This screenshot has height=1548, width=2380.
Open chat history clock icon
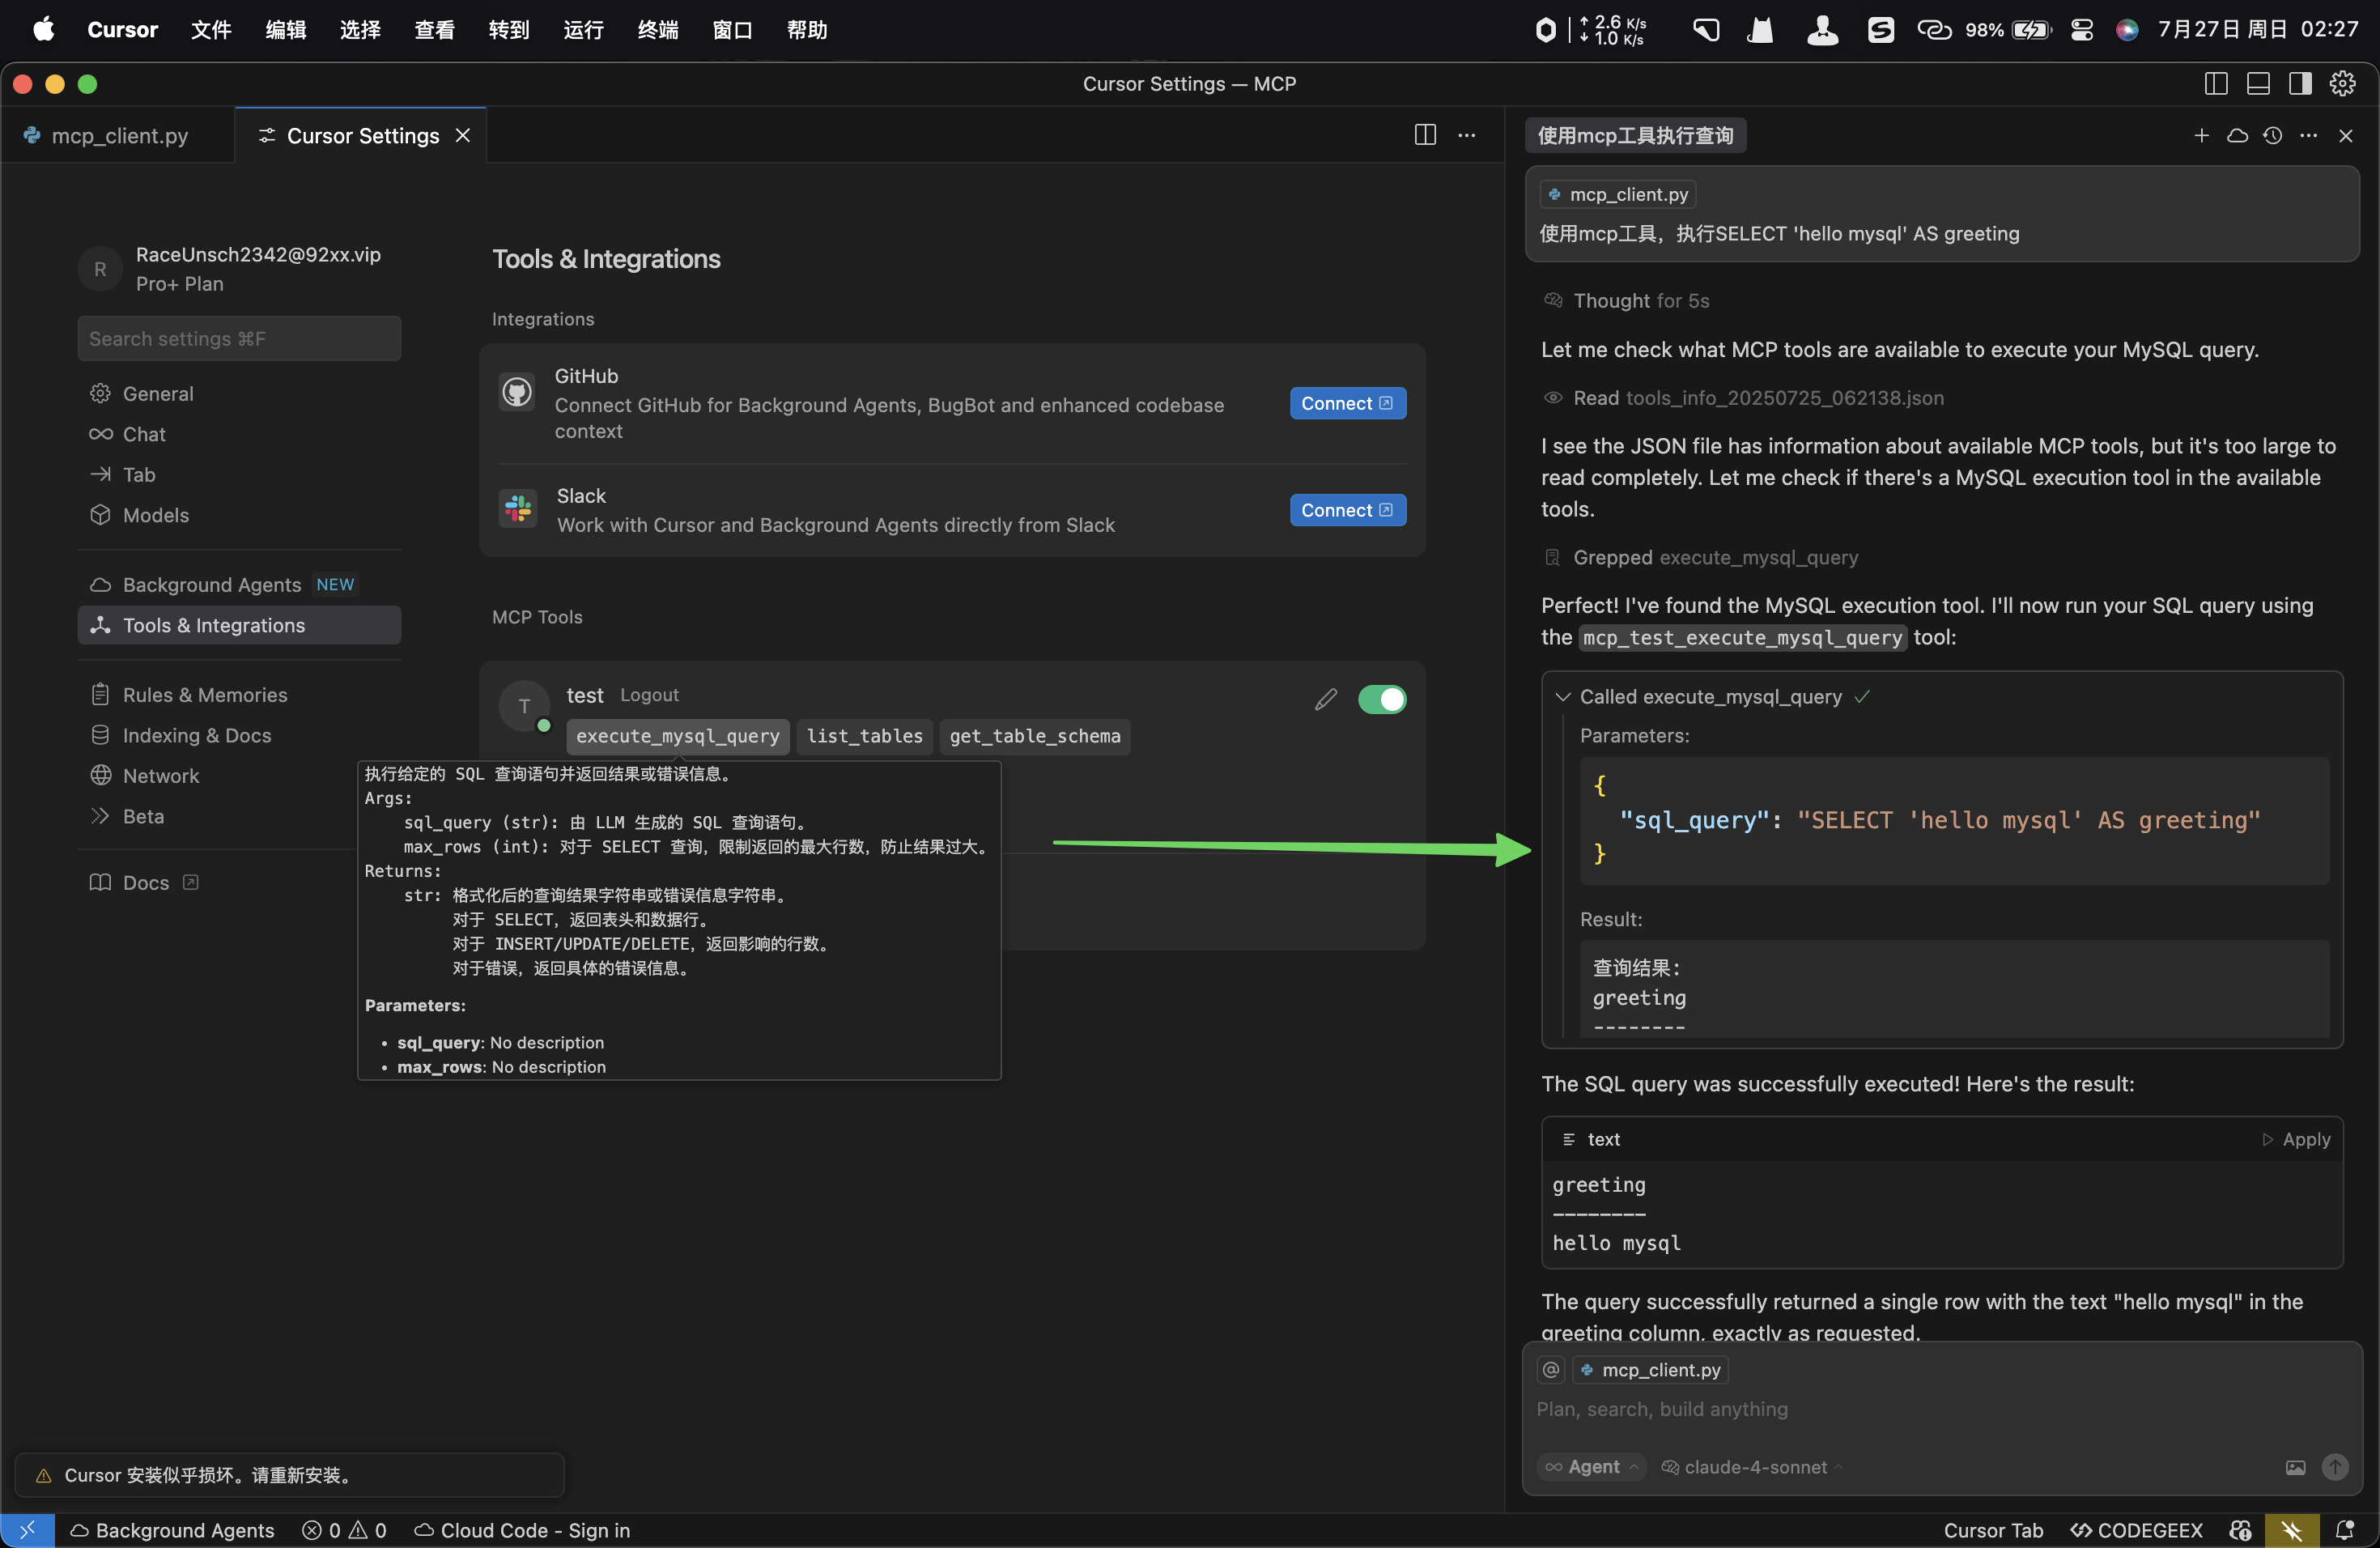pos(2272,135)
